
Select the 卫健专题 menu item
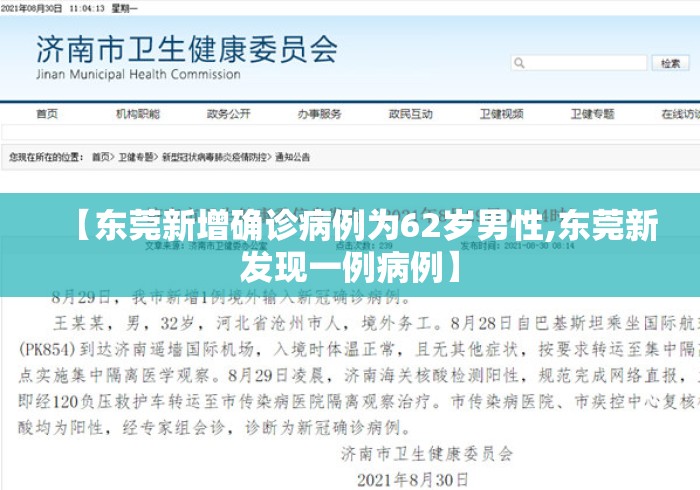click(x=593, y=114)
